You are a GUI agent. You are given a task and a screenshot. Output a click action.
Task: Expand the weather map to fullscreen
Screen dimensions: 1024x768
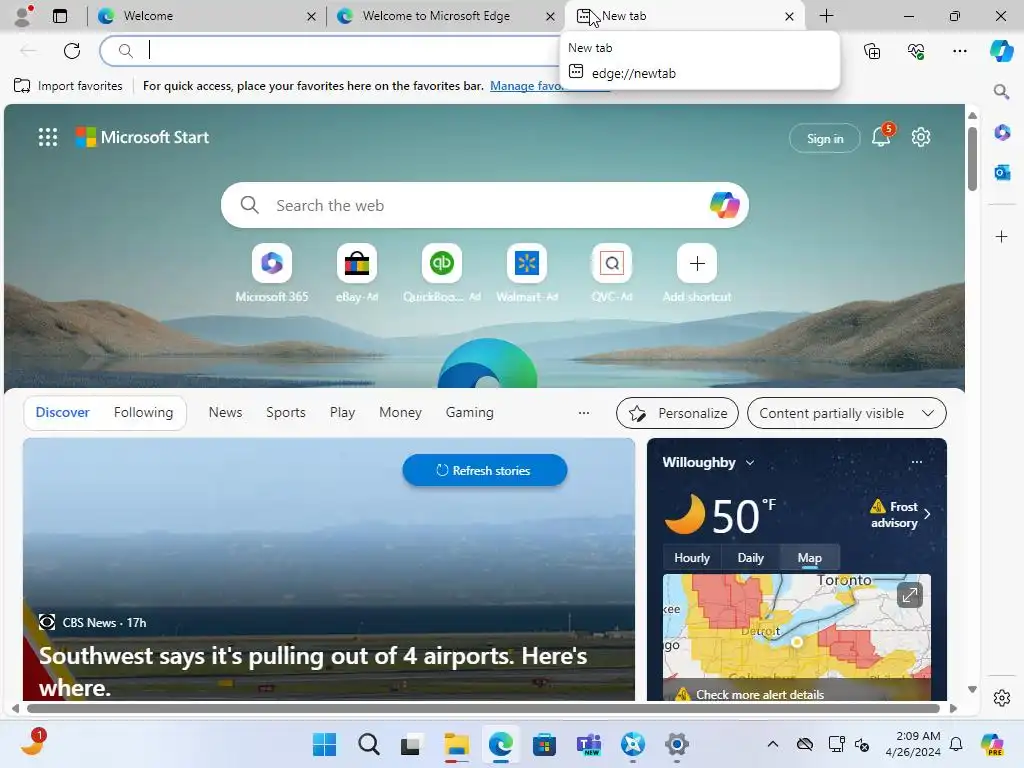[909, 595]
